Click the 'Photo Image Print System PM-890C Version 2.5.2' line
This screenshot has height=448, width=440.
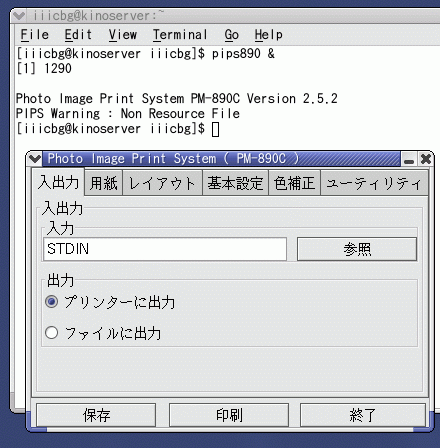tap(177, 99)
